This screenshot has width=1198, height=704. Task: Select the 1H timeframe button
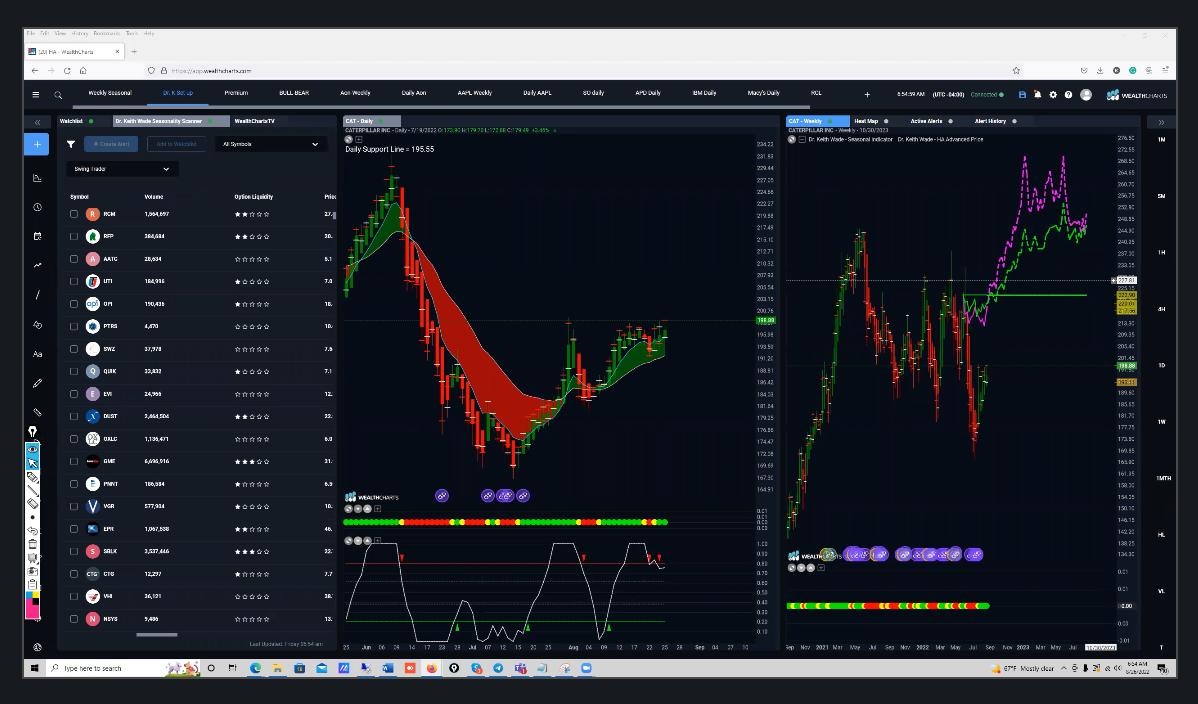tap(1161, 252)
